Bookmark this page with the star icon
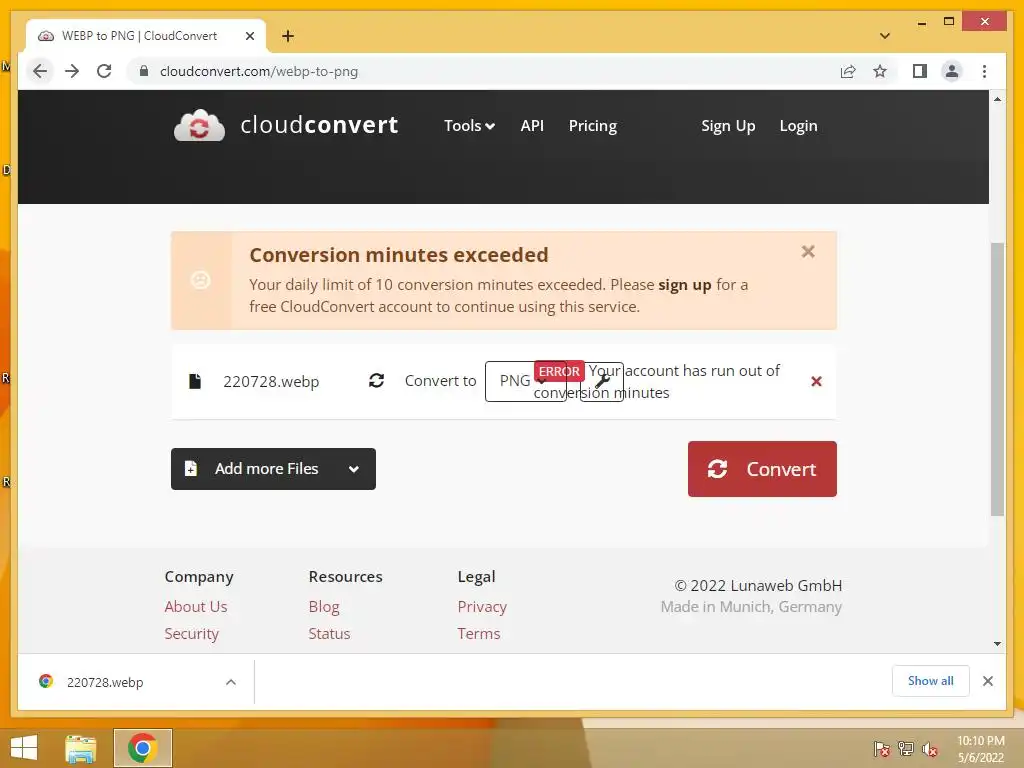Viewport: 1024px width, 768px height. 880,71
